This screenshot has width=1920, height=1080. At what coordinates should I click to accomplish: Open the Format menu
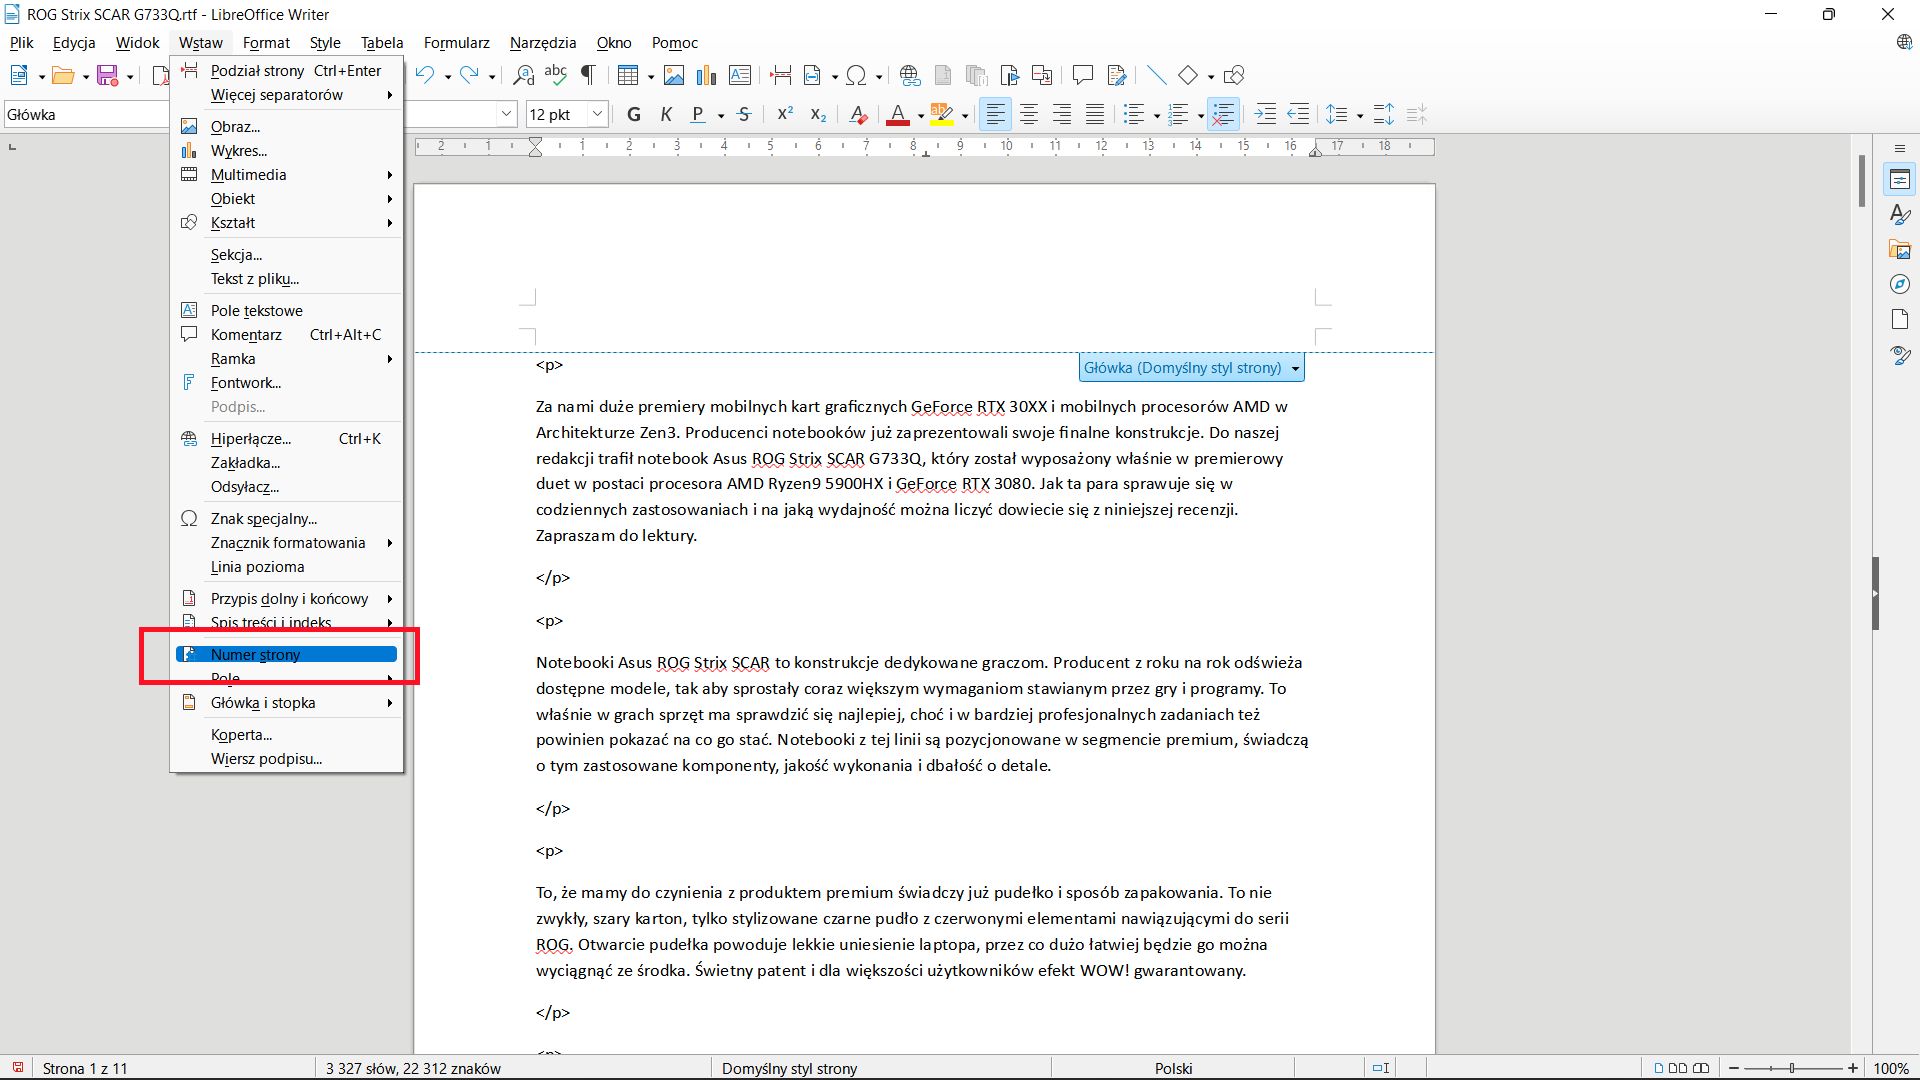tap(265, 42)
